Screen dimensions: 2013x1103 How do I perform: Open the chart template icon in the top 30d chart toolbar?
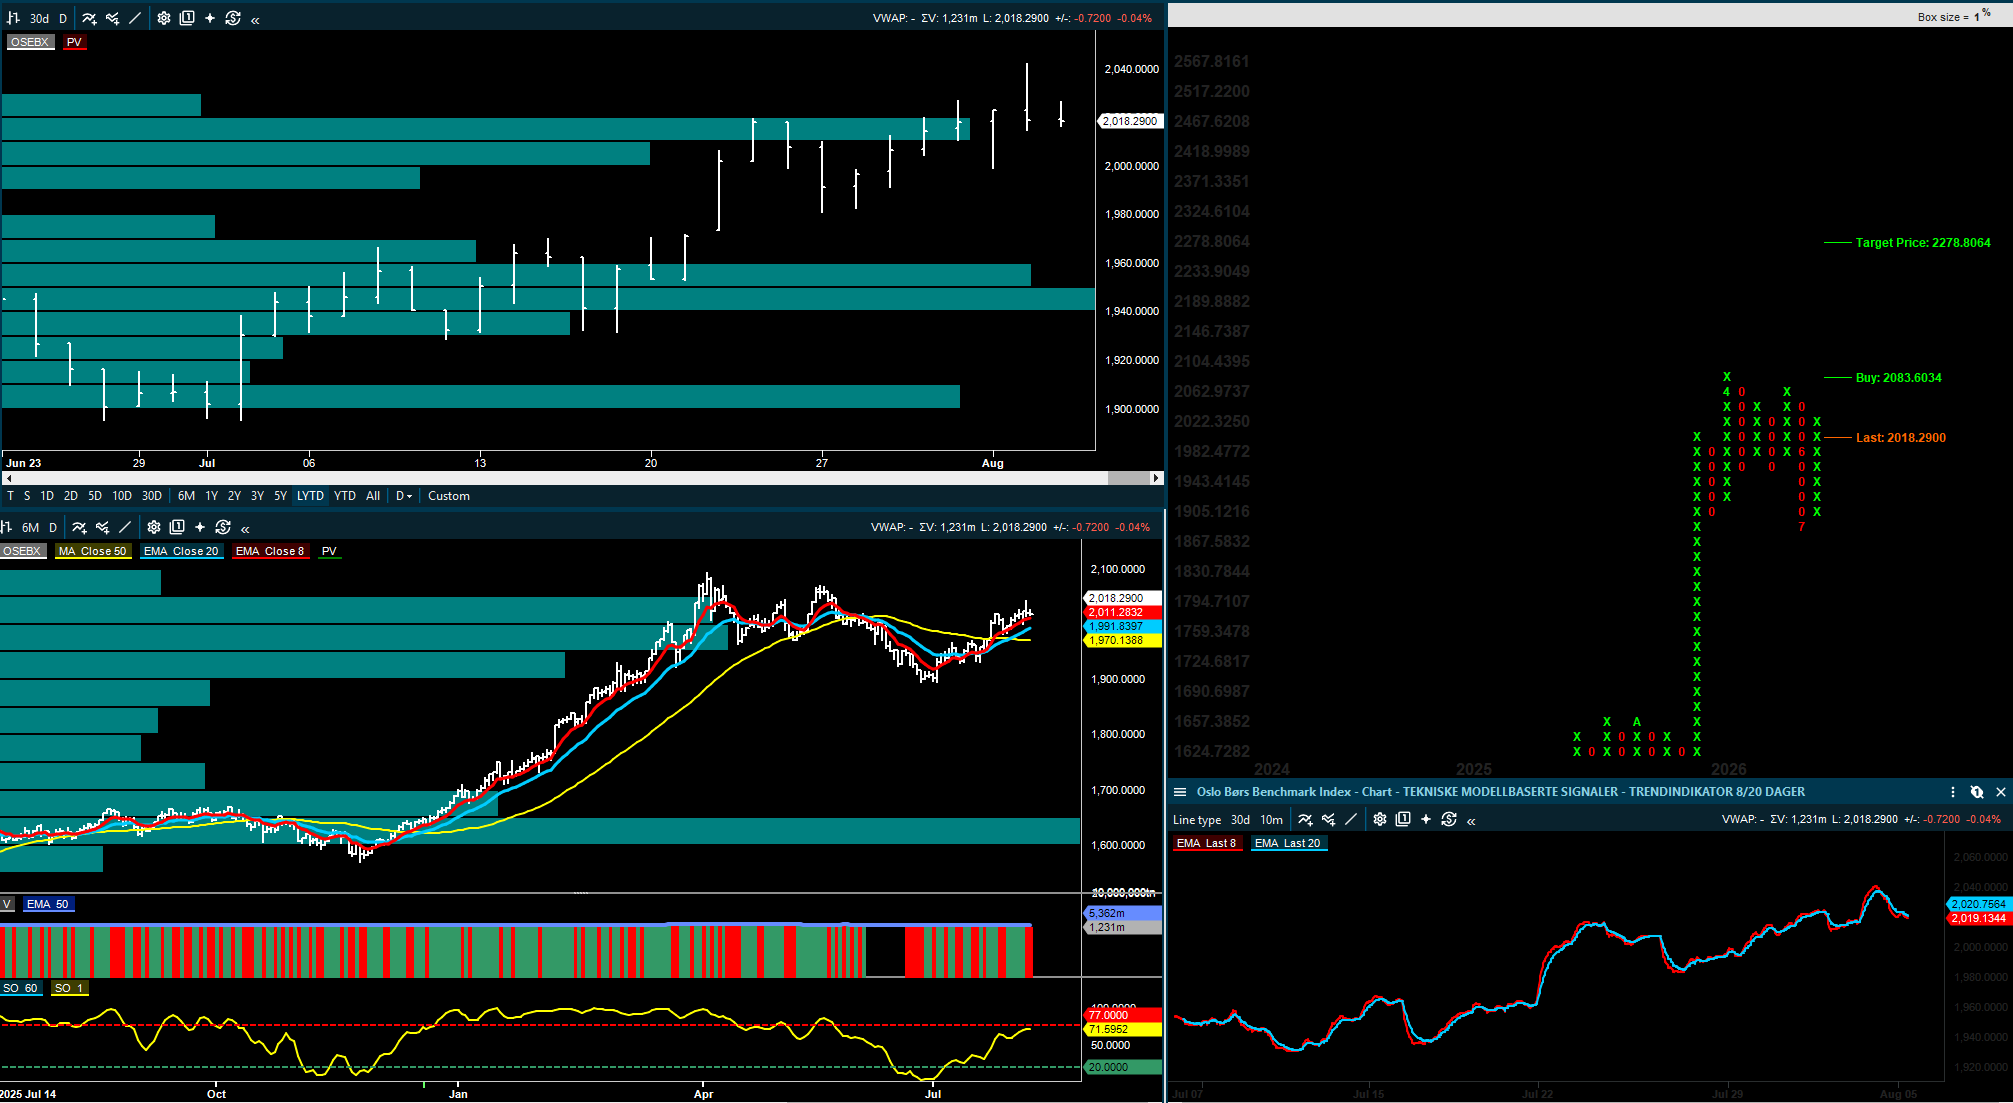point(187,18)
